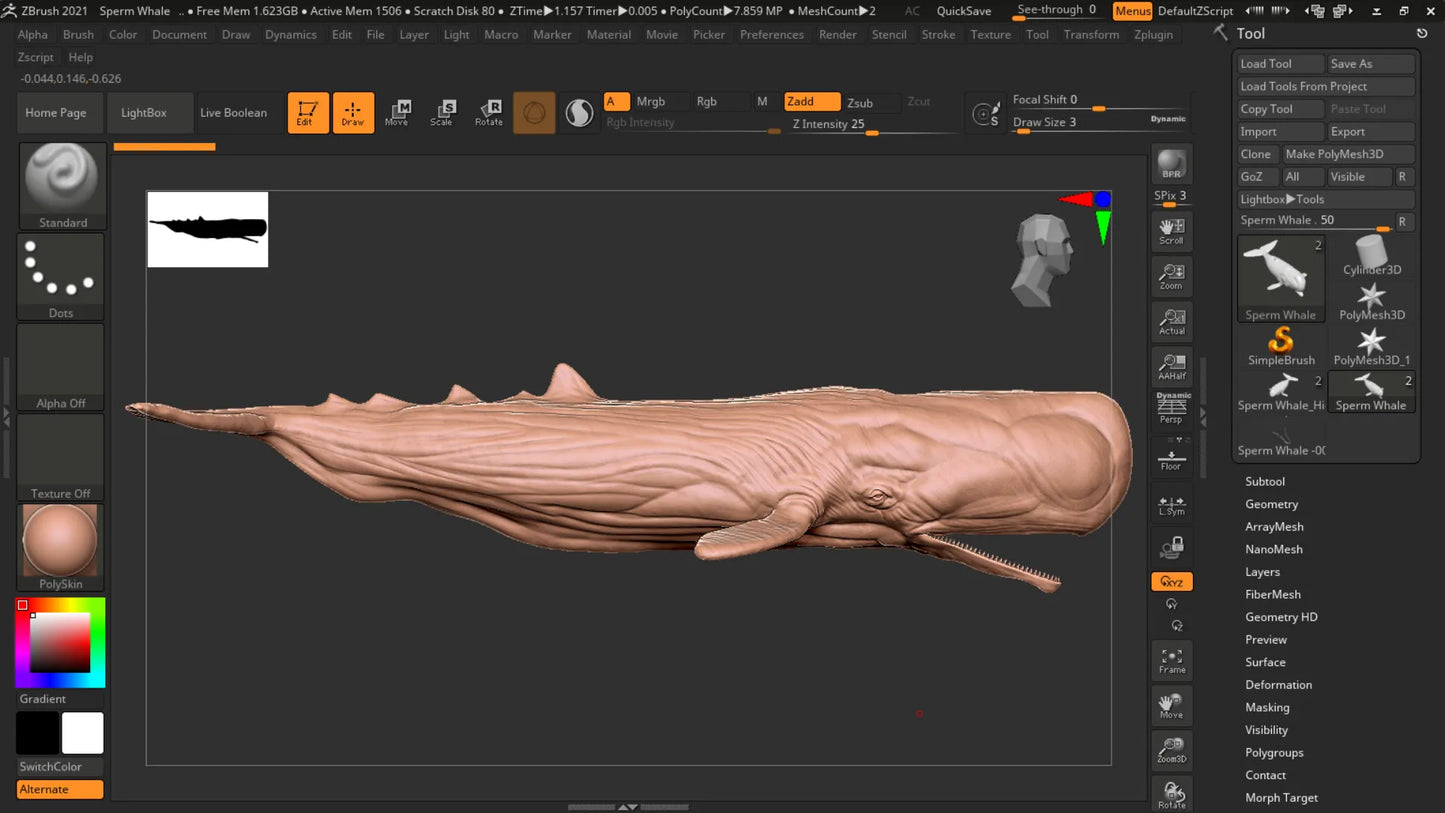
Task: Click the local symmetry sculptris icon
Action: [x=579, y=113]
